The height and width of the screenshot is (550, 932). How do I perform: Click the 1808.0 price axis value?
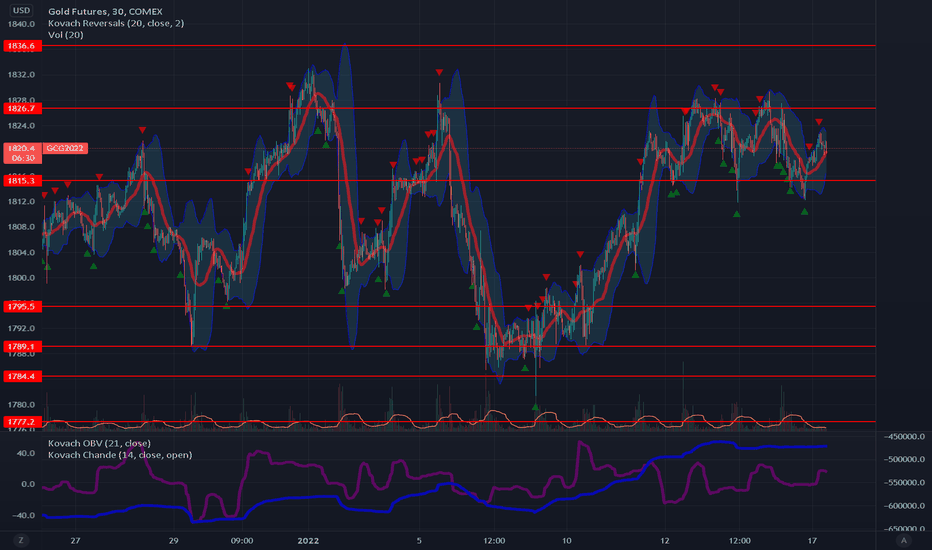tap(21, 227)
